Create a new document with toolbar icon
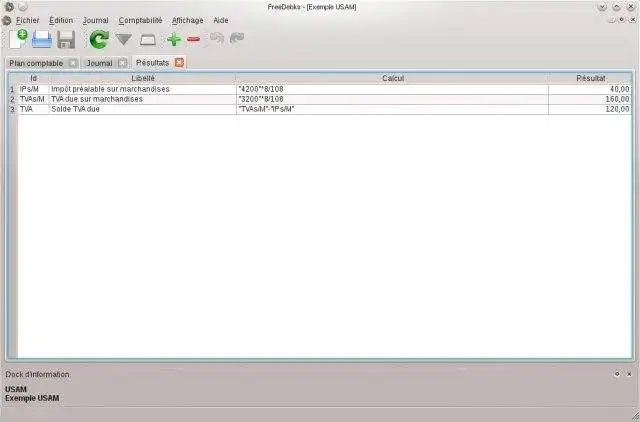 [x=18, y=39]
